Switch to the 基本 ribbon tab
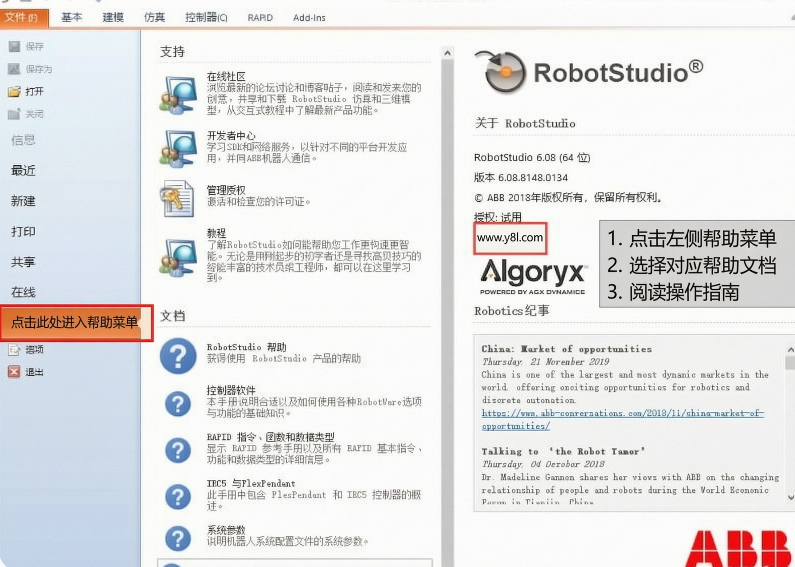This screenshot has height=567, width=795. (x=71, y=18)
